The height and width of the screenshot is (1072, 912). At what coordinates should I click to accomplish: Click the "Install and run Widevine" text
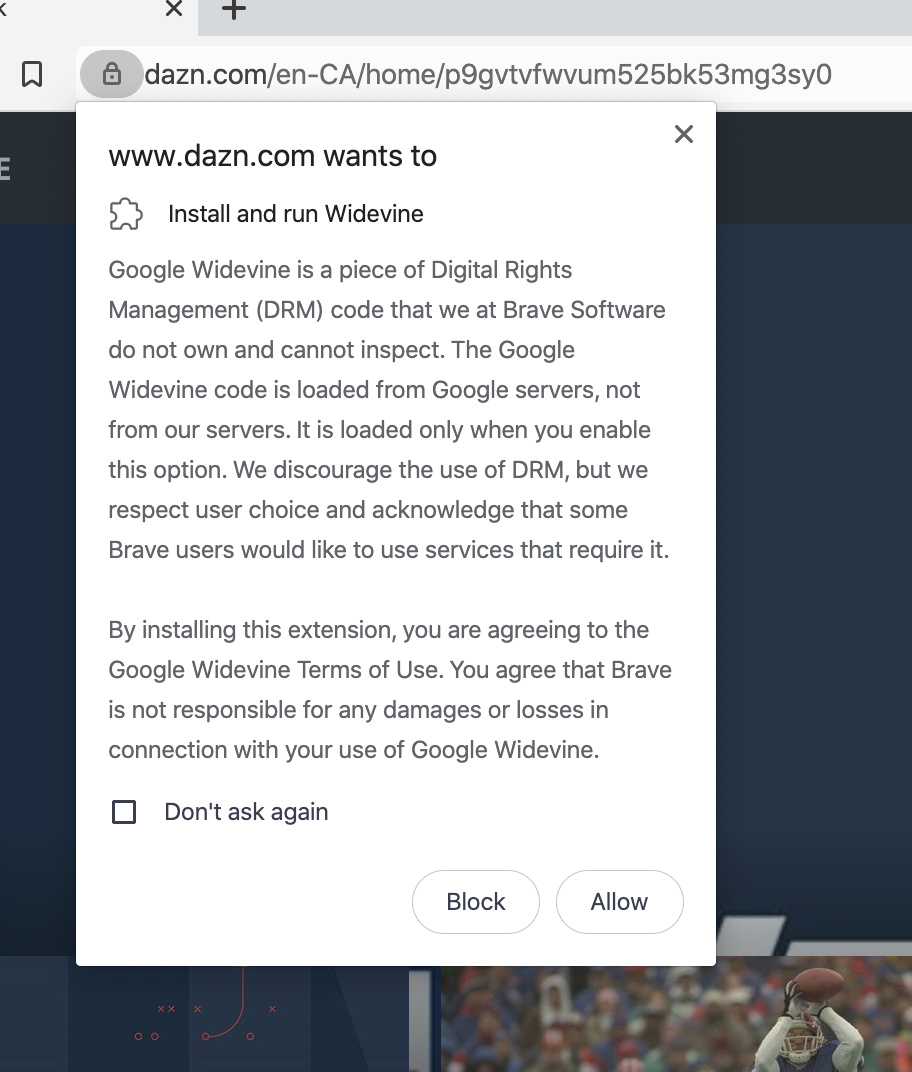pyautogui.click(x=296, y=214)
